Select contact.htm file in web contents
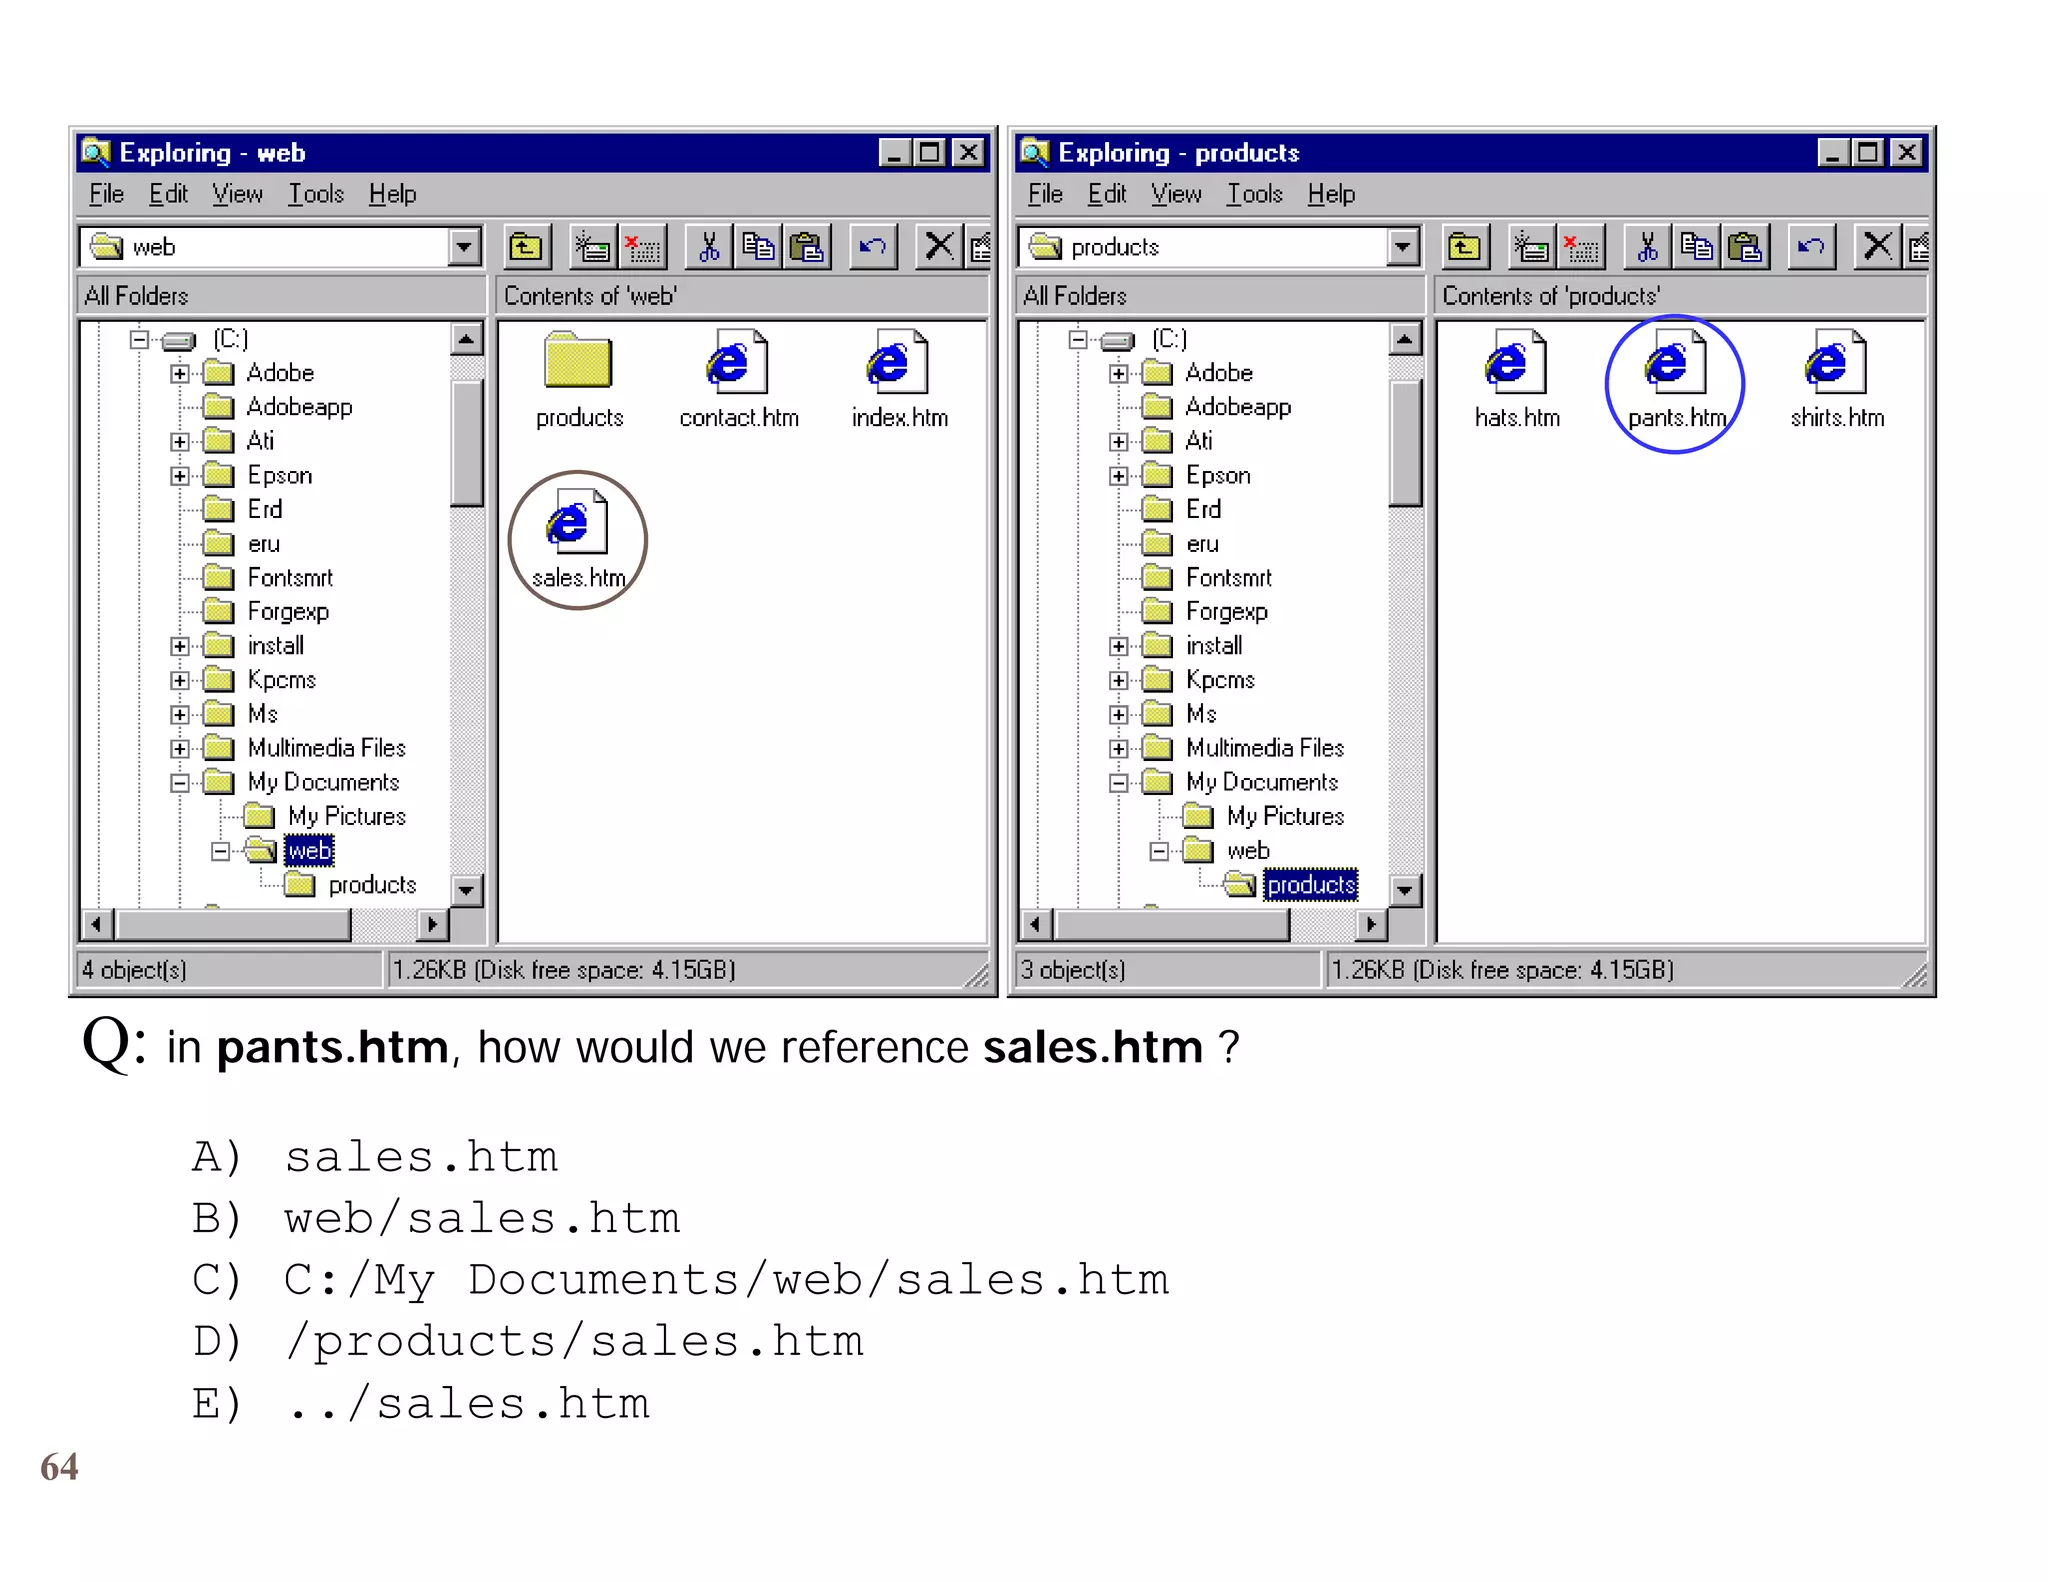2048x1582 pixels. [739, 380]
